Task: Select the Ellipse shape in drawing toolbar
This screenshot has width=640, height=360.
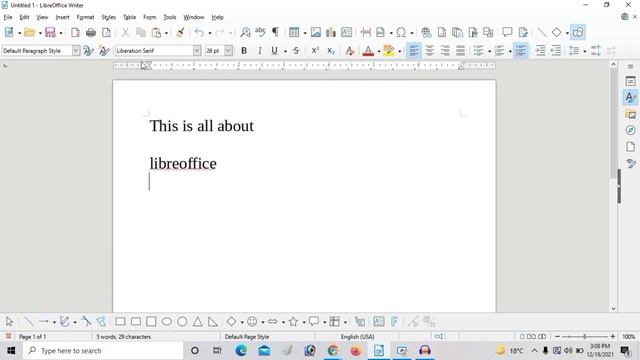Action: pyautogui.click(x=167, y=322)
